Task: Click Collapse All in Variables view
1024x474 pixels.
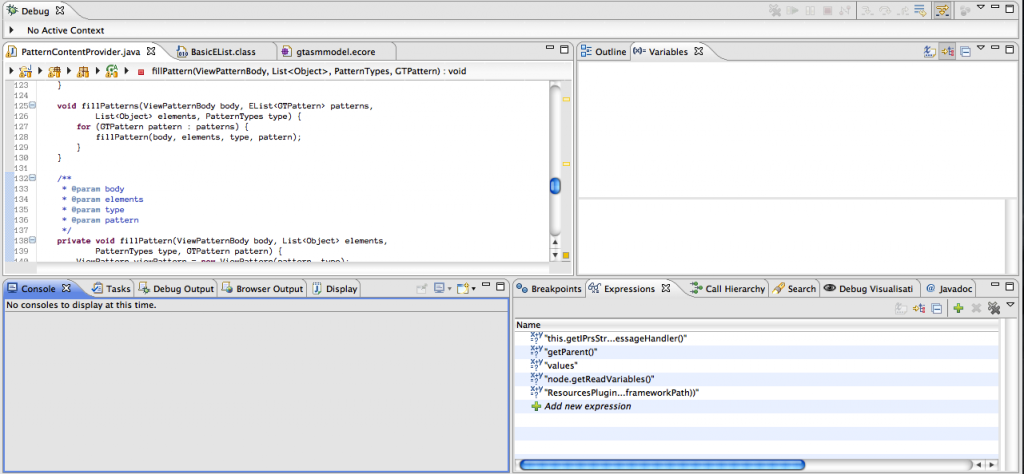Action: click(965, 52)
